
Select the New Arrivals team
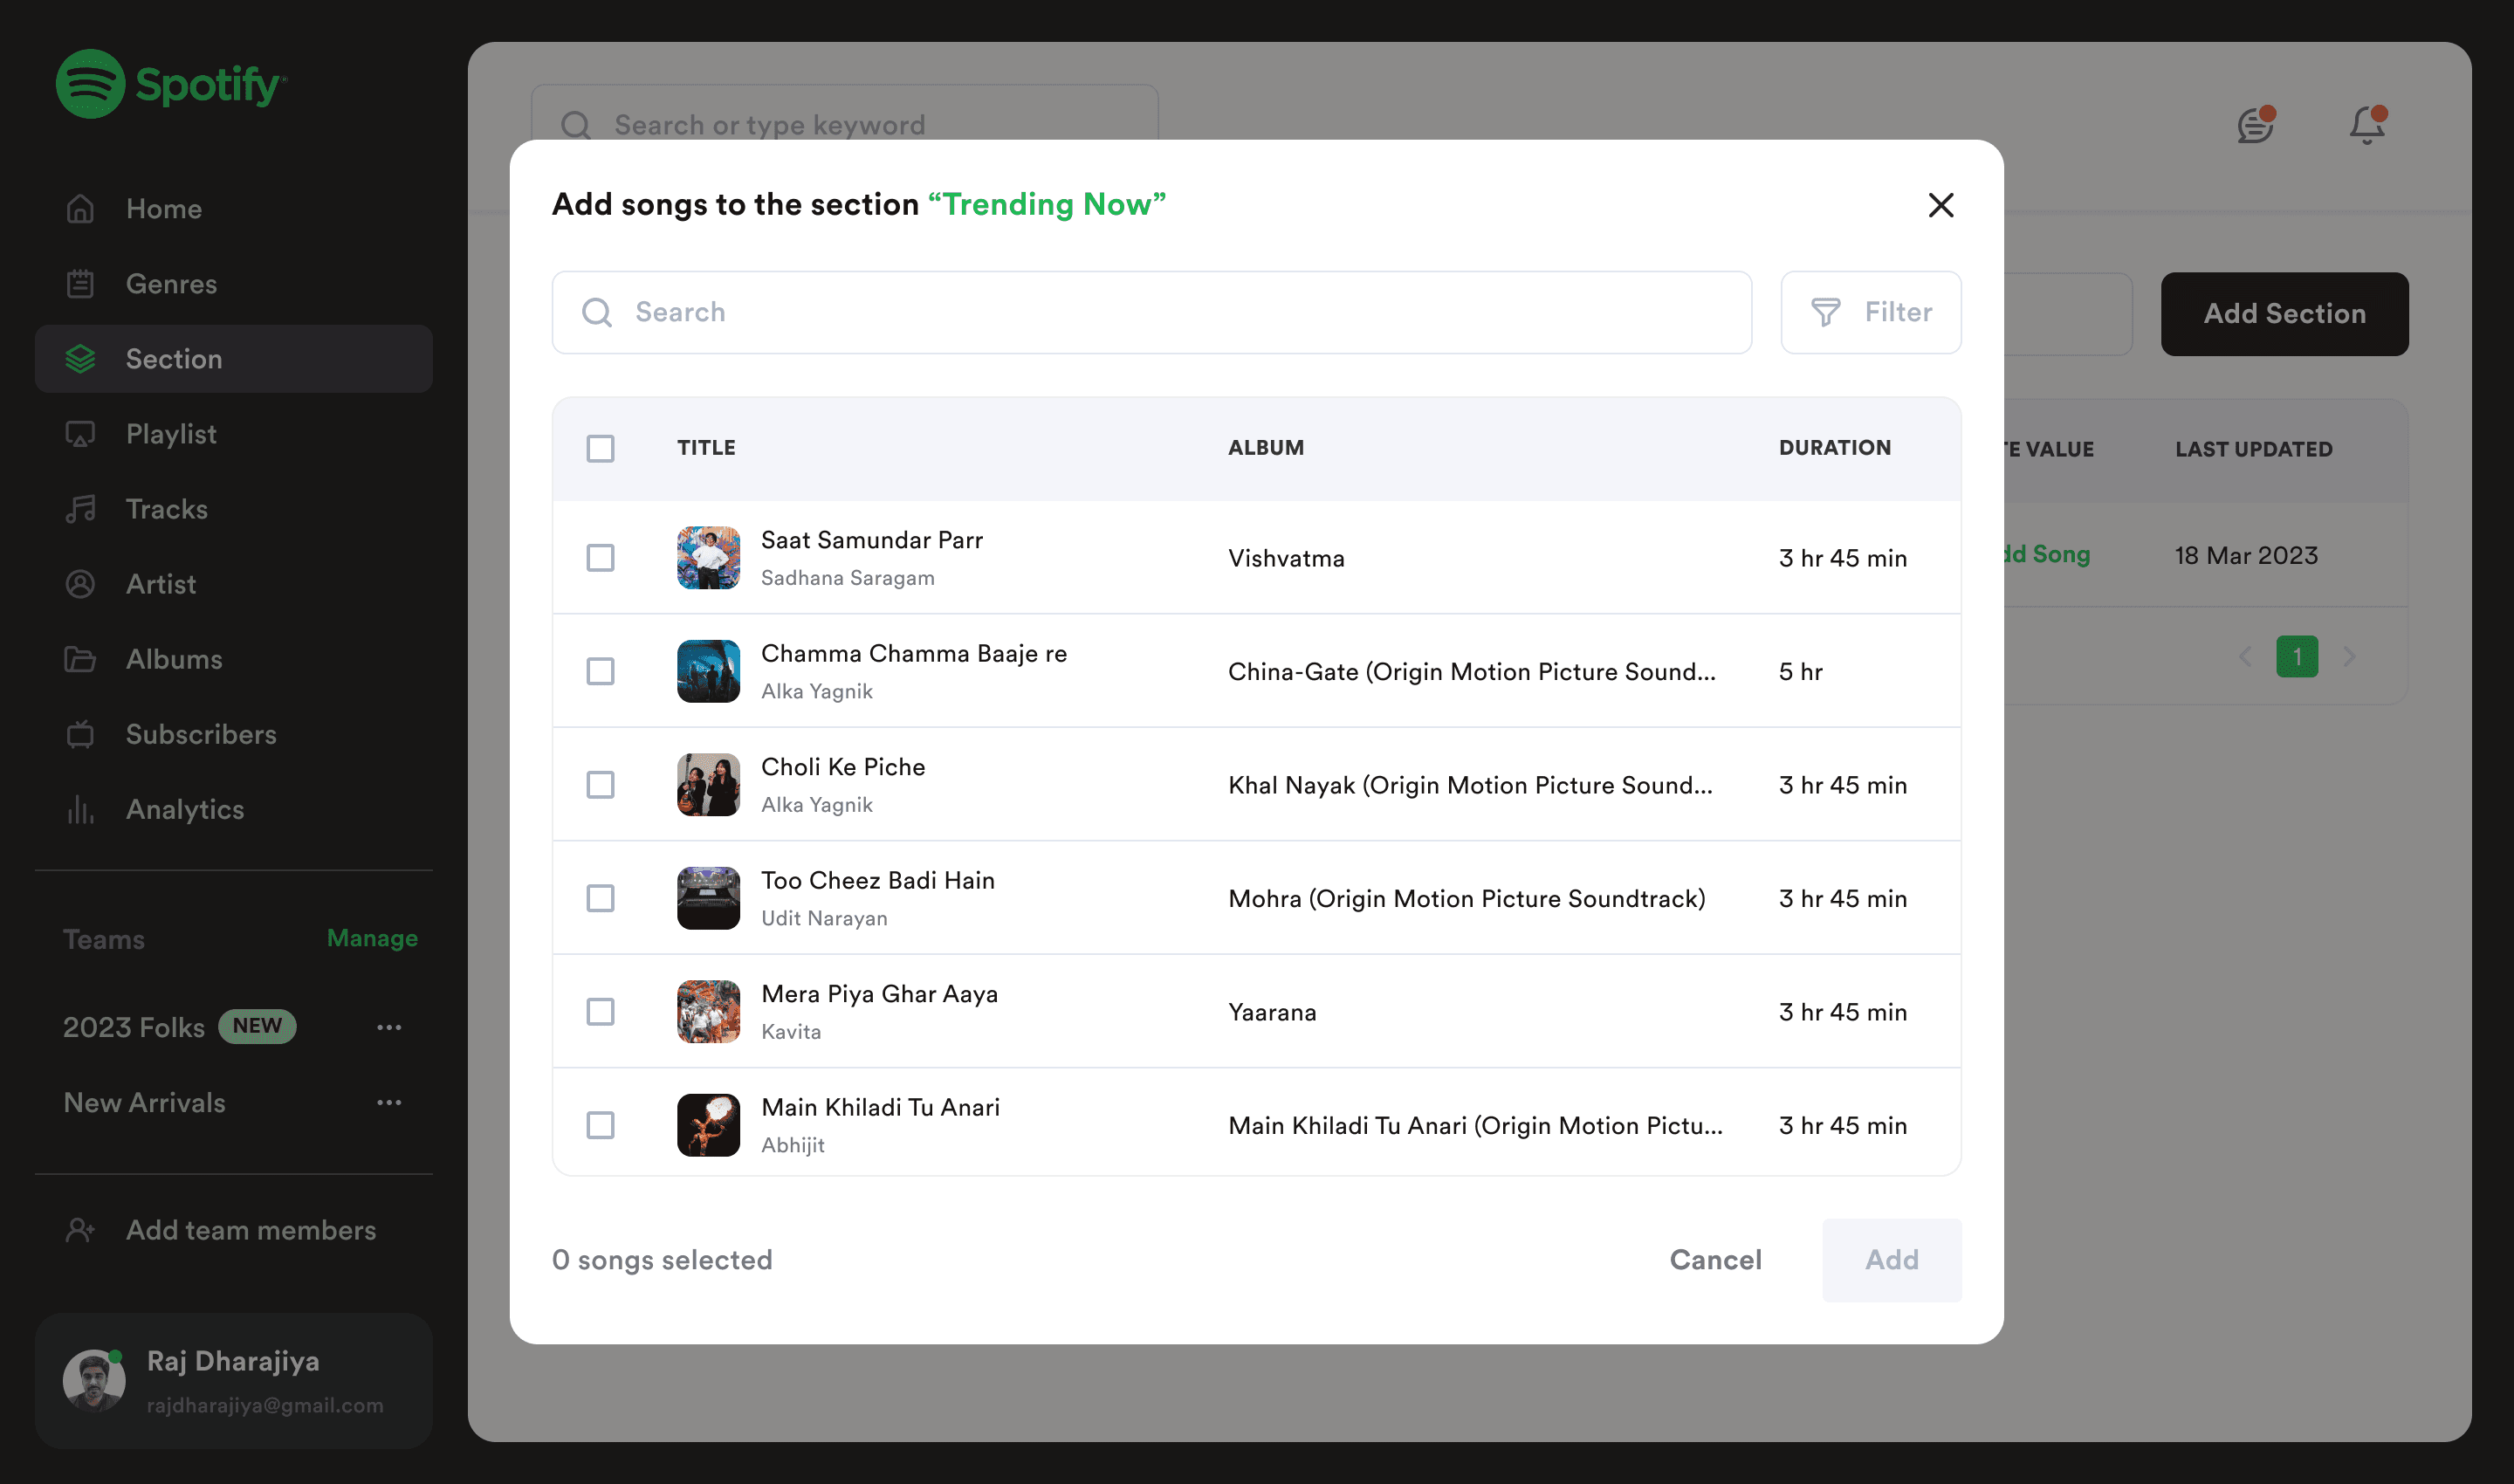coord(144,1102)
